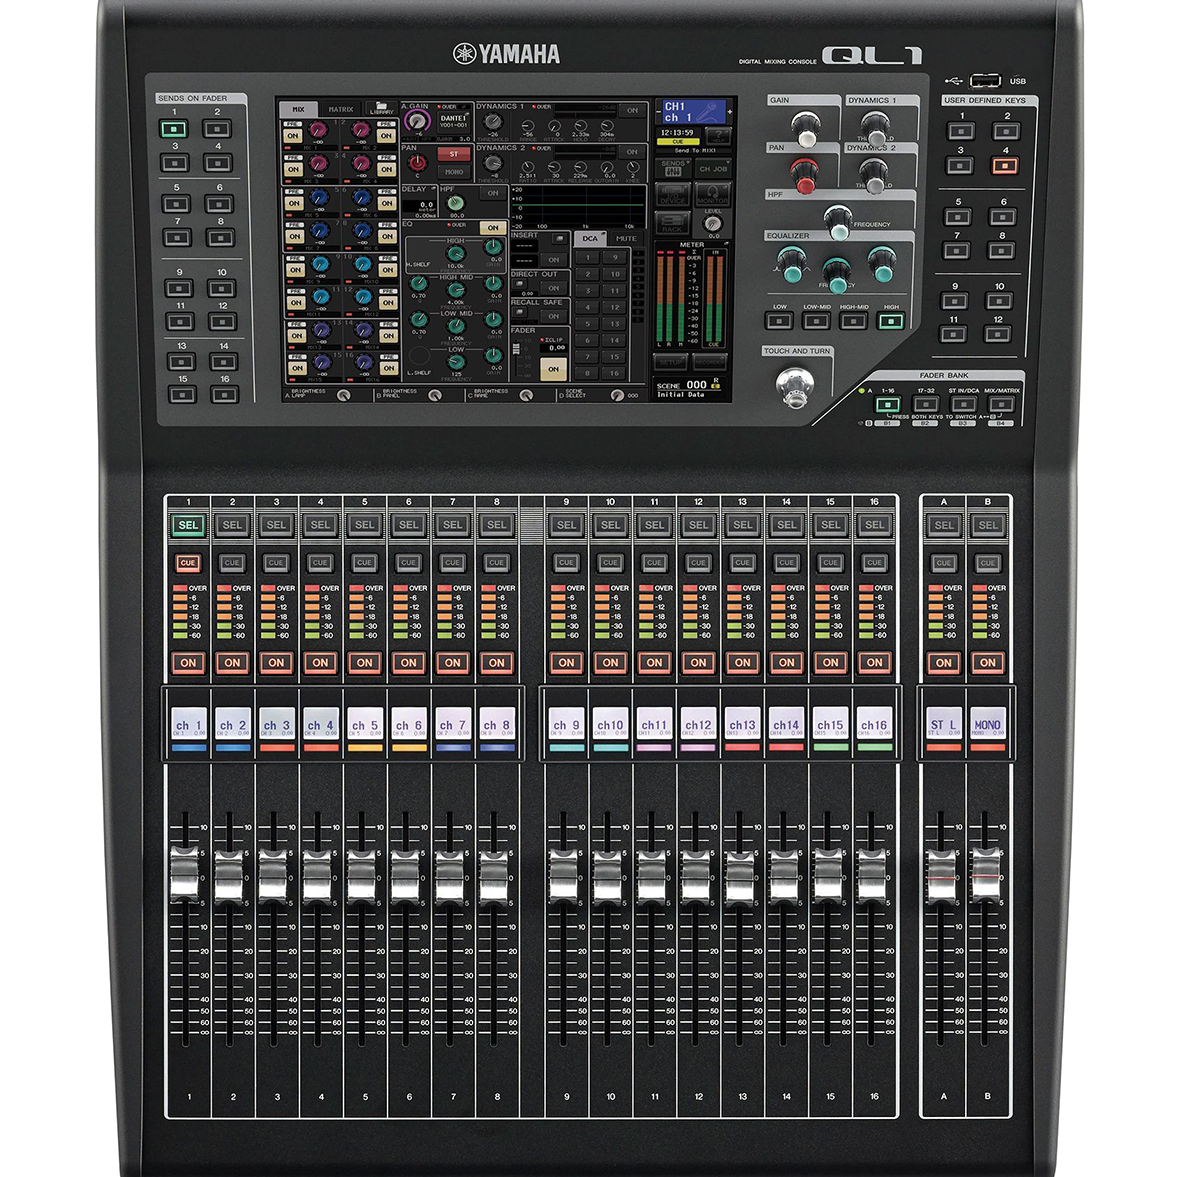Viewport: 1177px width, 1177px height.
Task: Assign DCA group 1 button
Action: [588, 257]
